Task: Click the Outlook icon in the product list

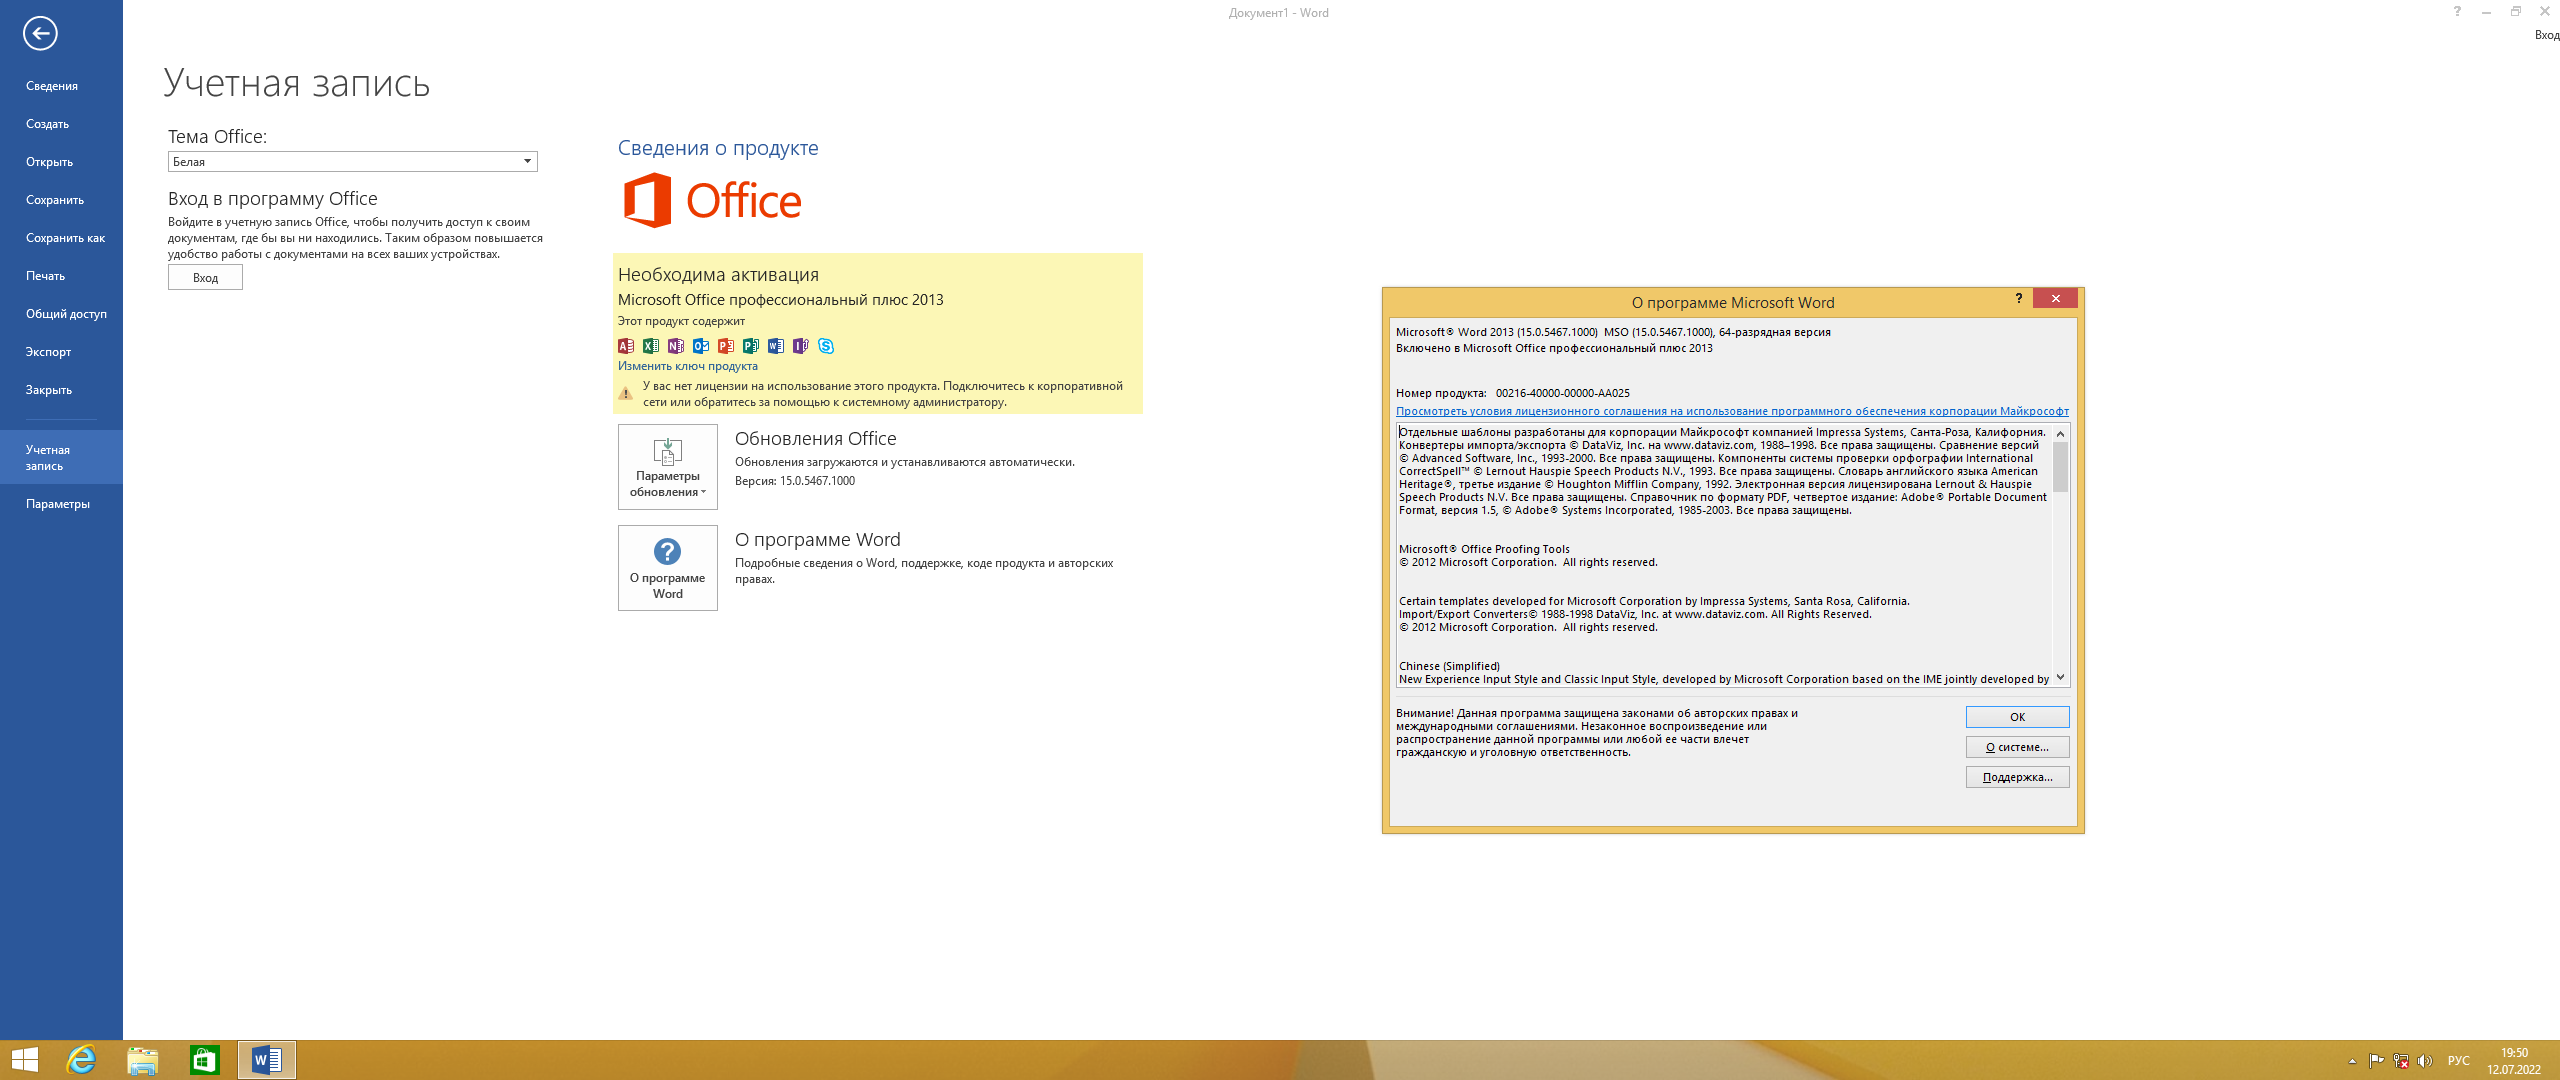Action: [701, 346]
